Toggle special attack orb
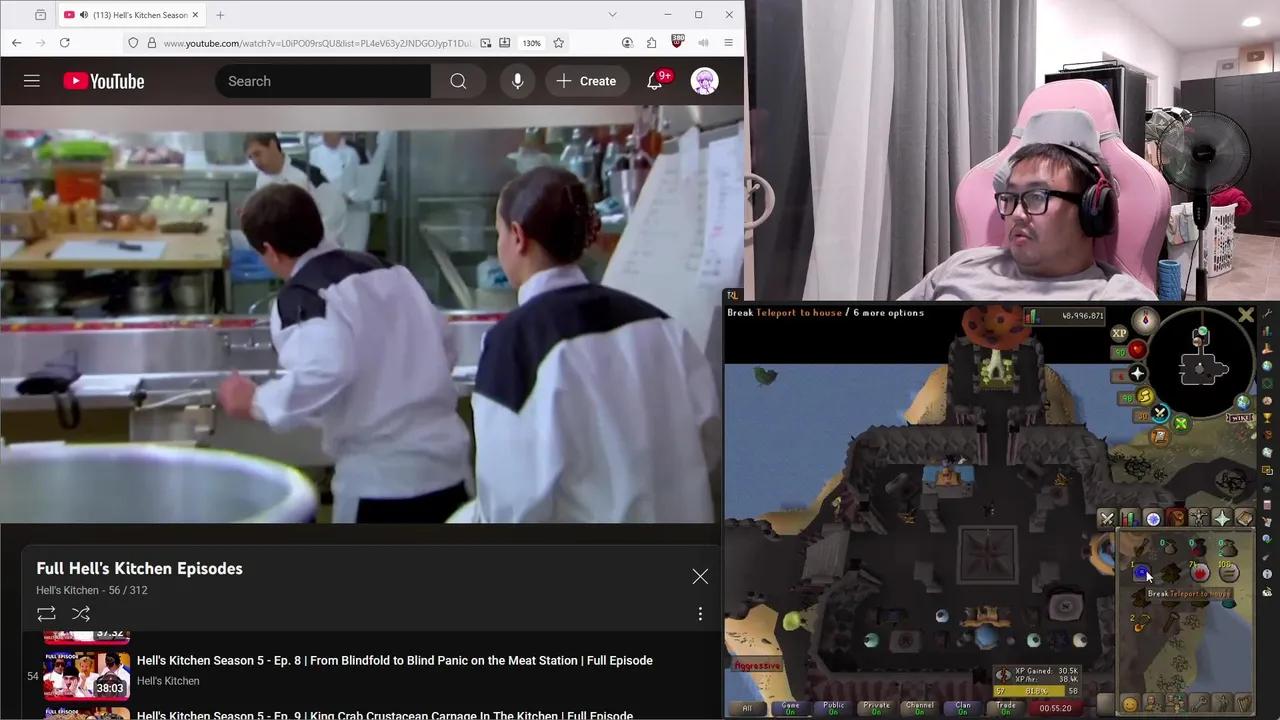1280x720 pixels. point(1161,412)
